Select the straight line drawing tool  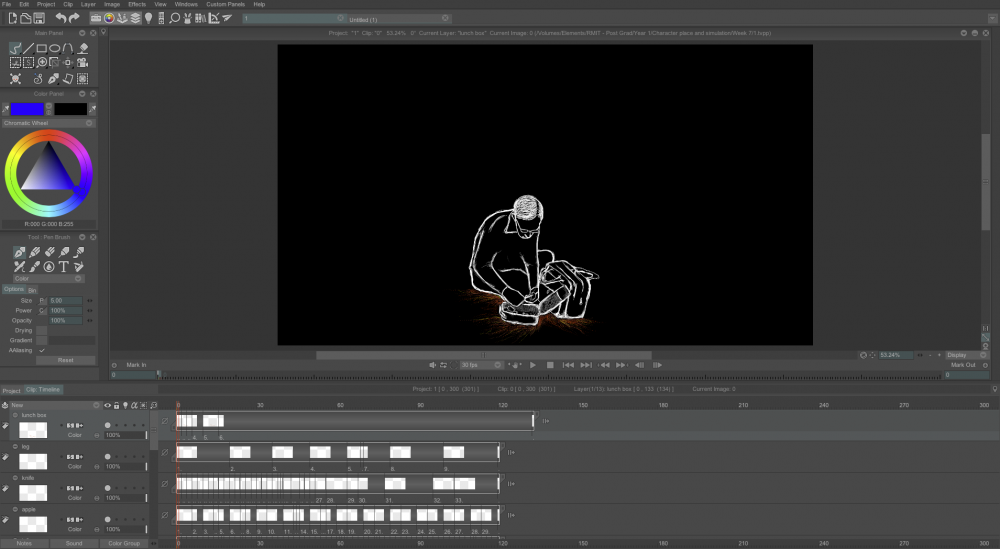click(x=30, y=47)
